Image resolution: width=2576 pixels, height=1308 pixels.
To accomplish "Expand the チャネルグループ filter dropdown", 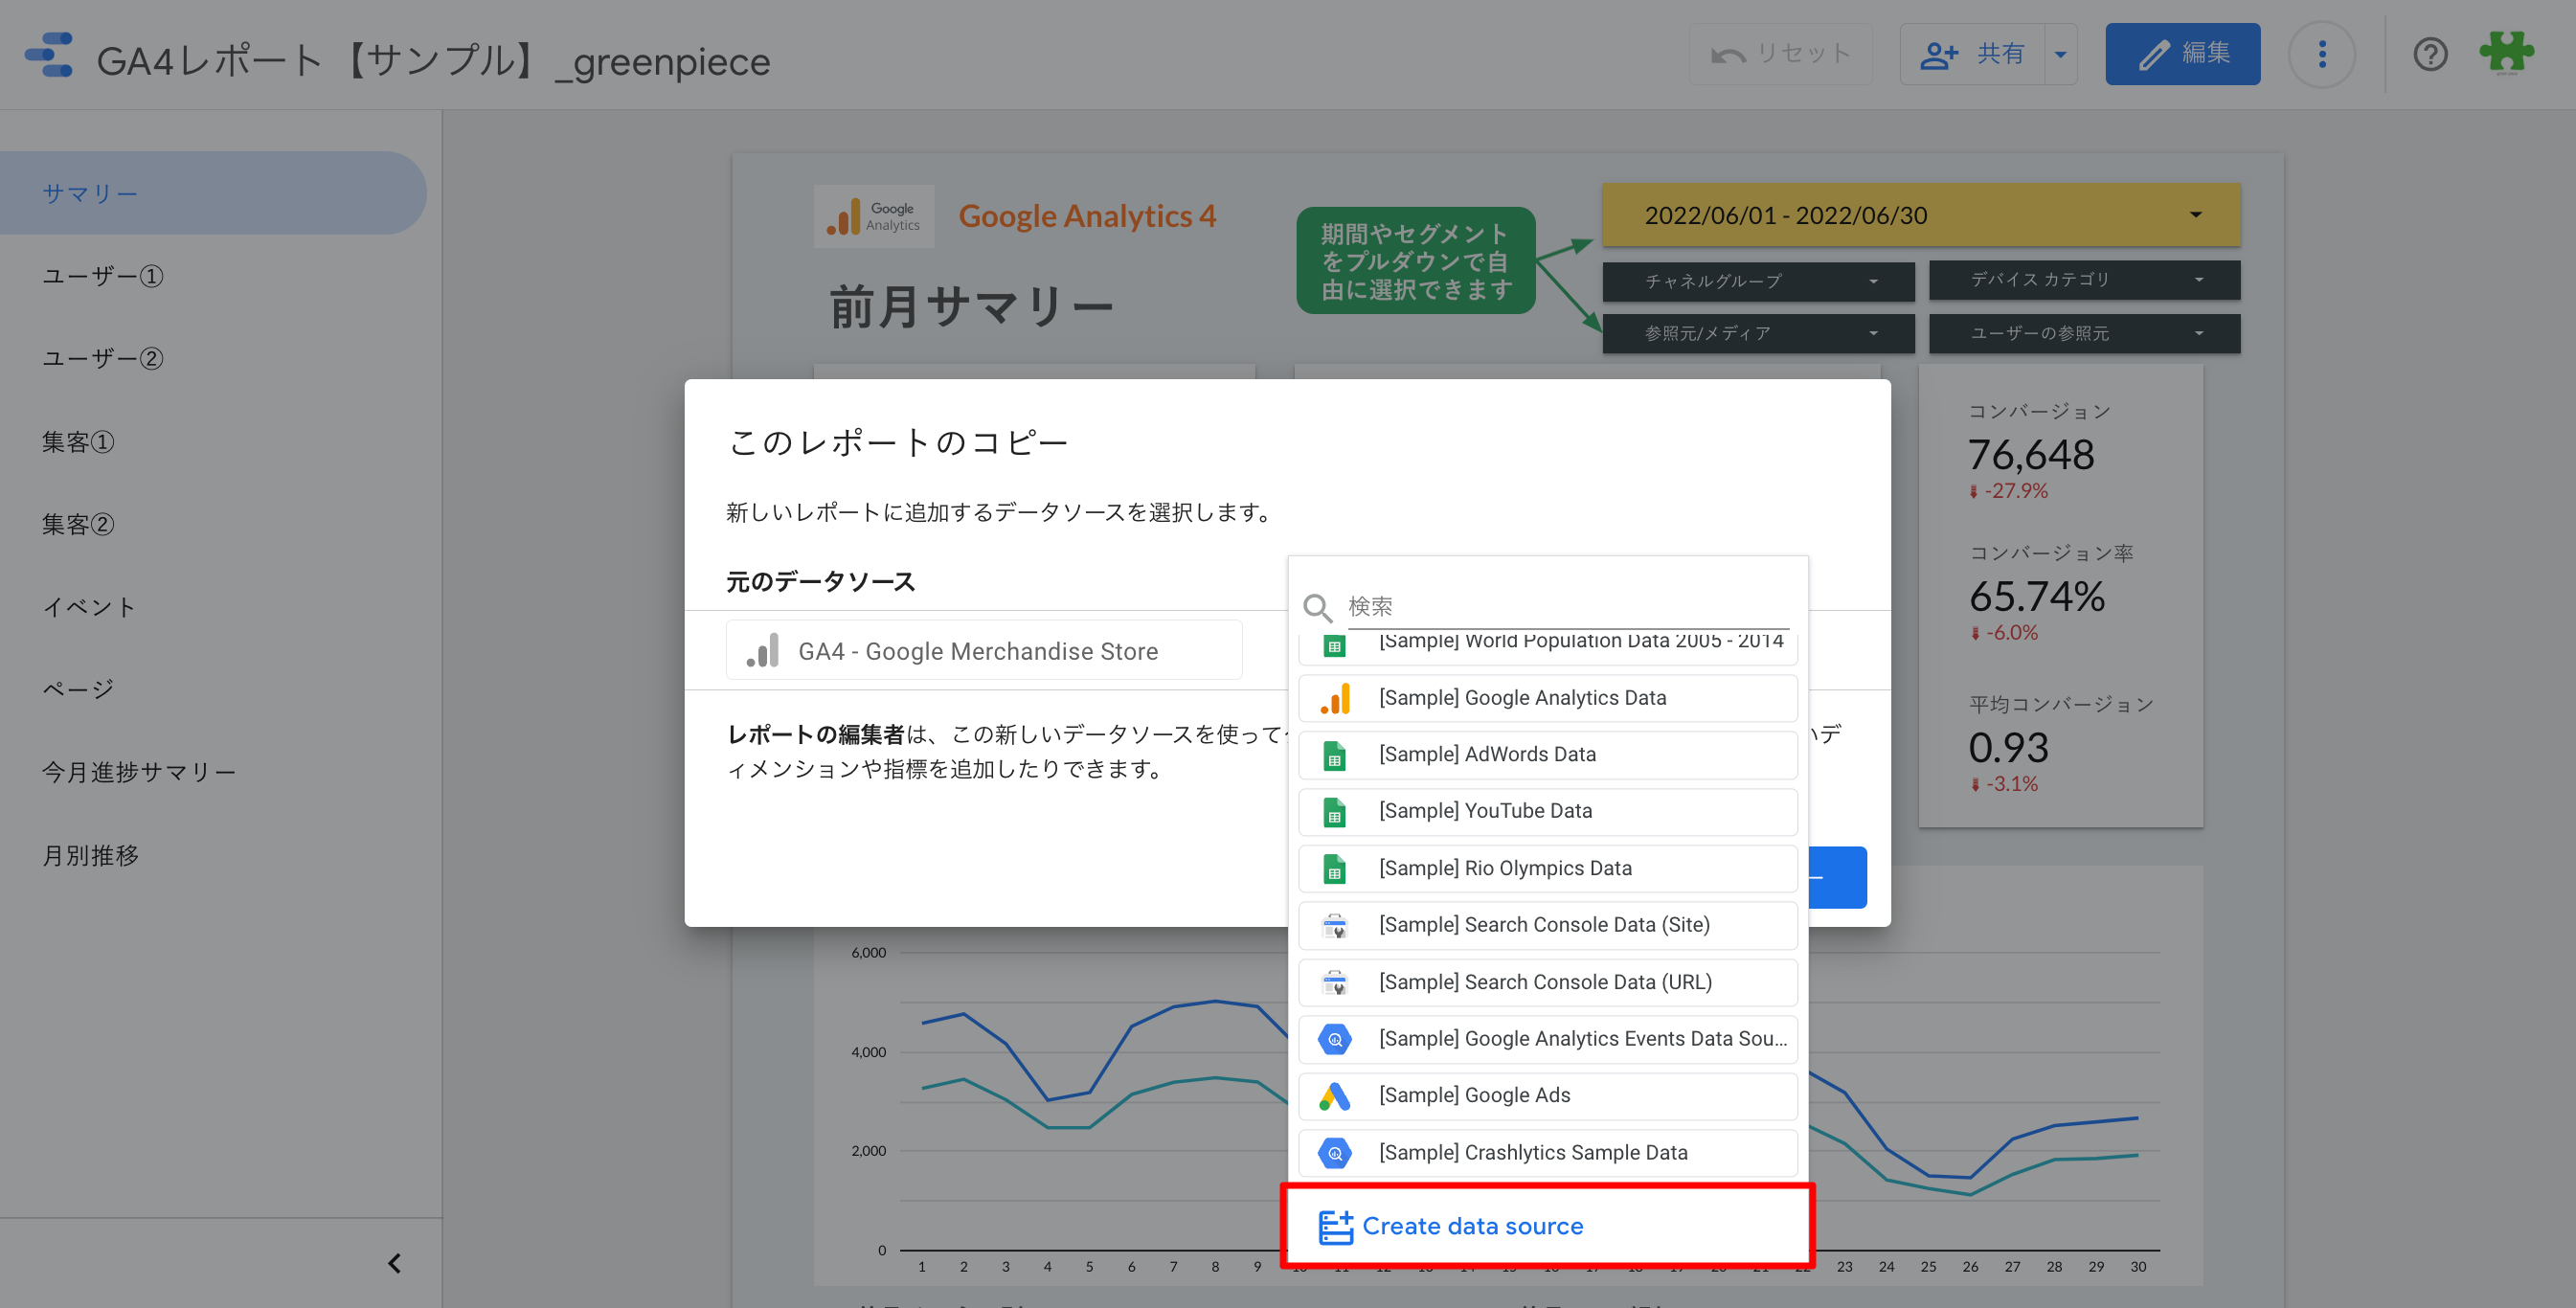I will point(1758,281).
